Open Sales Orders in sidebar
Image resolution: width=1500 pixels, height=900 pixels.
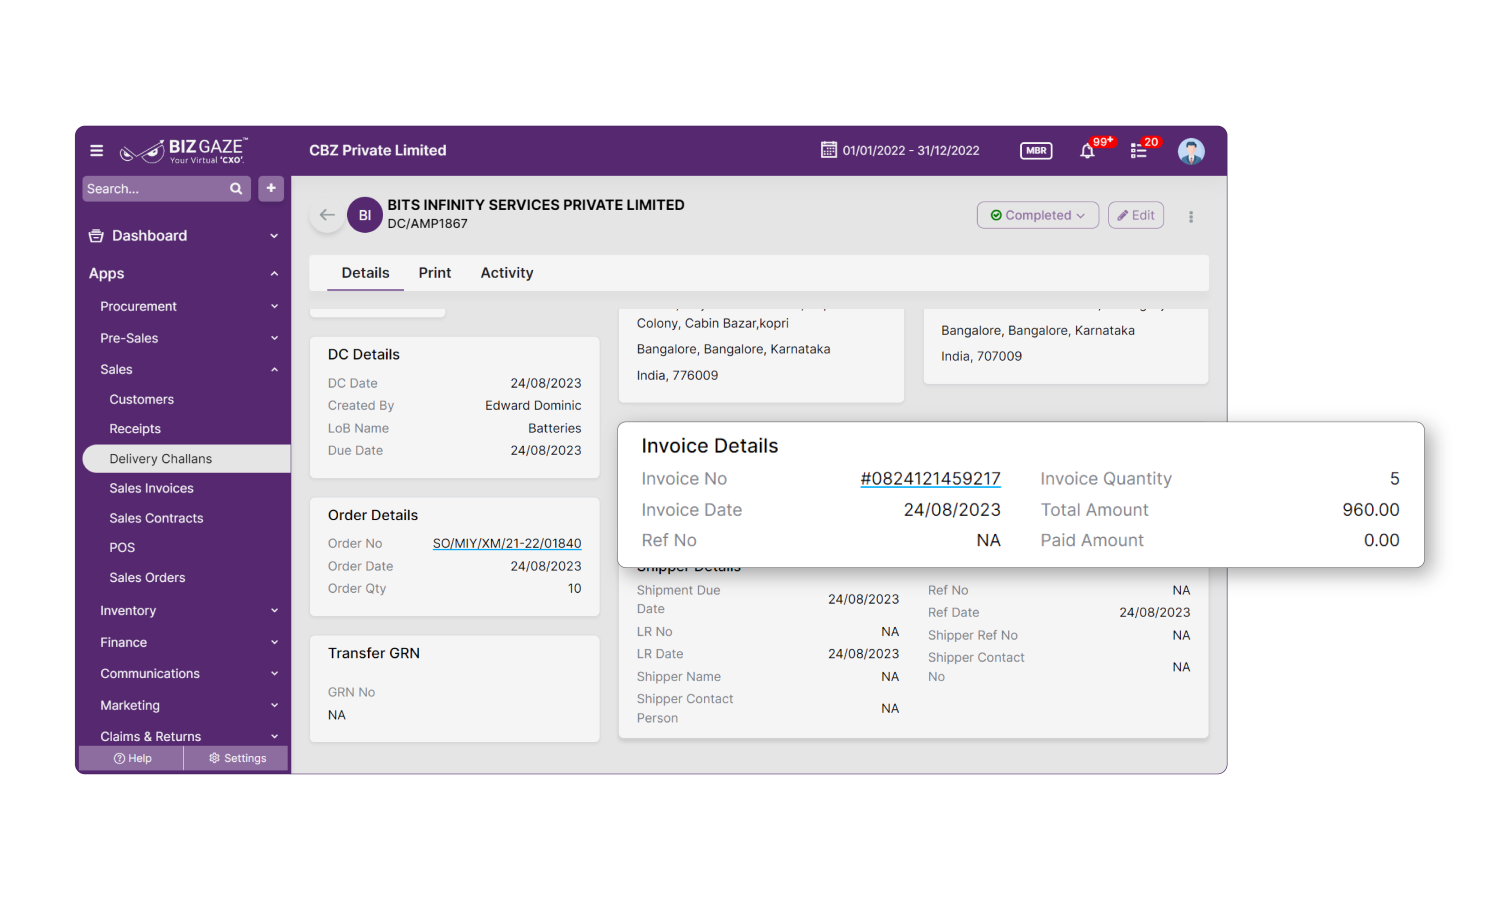click(x=147, y=578)
